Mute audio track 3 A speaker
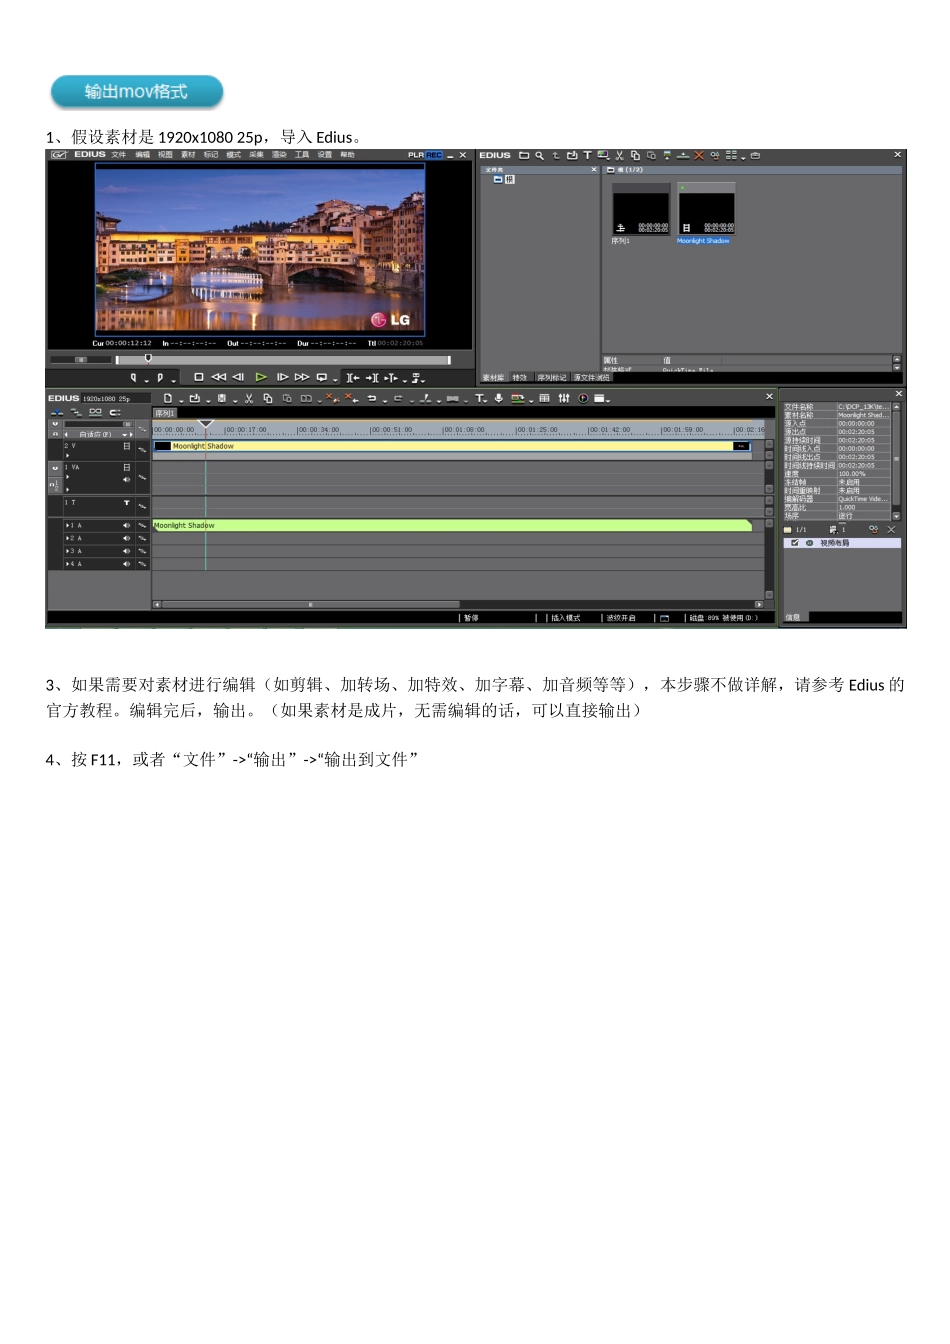950x1344 pixels. [x=127, y=551]
